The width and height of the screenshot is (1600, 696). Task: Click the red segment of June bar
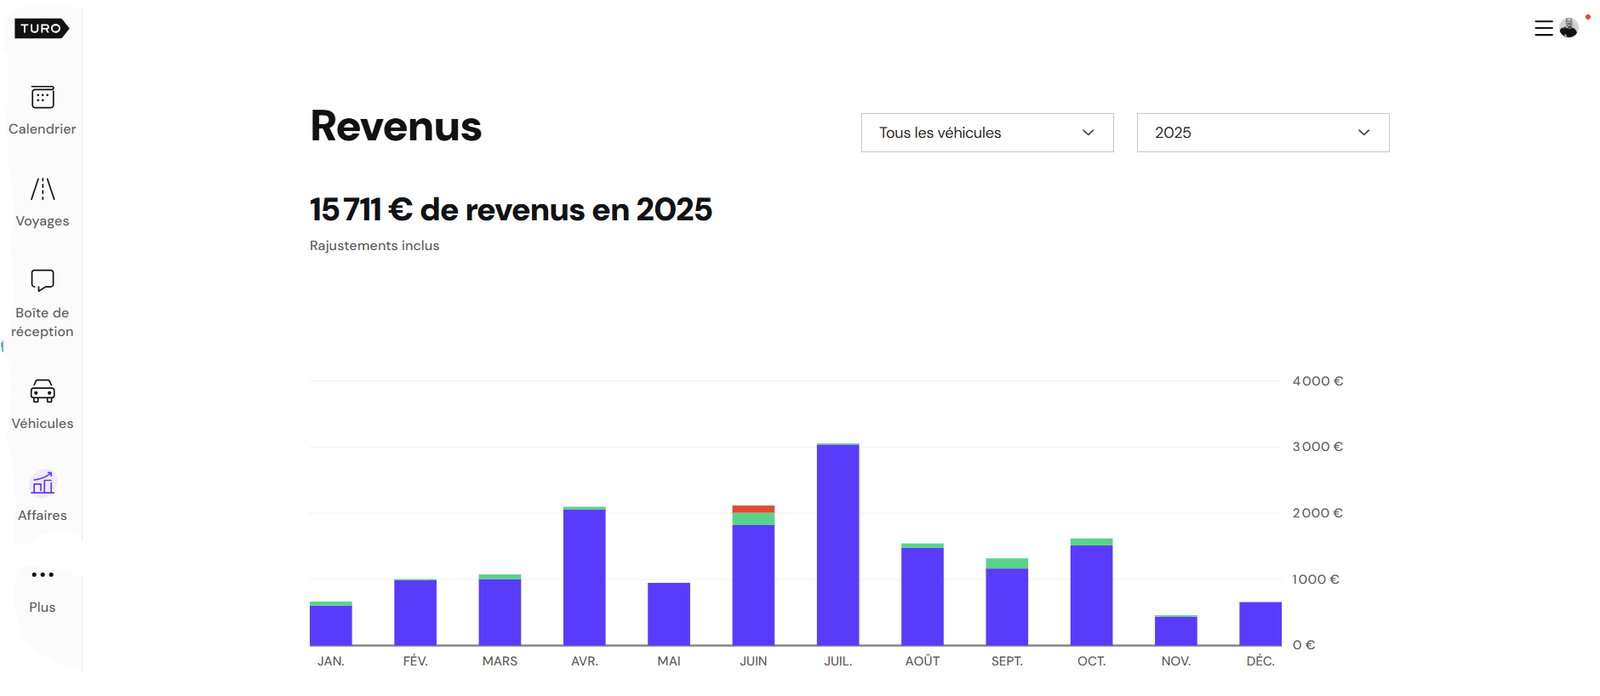pyautogui.click(x=753, y=509)
